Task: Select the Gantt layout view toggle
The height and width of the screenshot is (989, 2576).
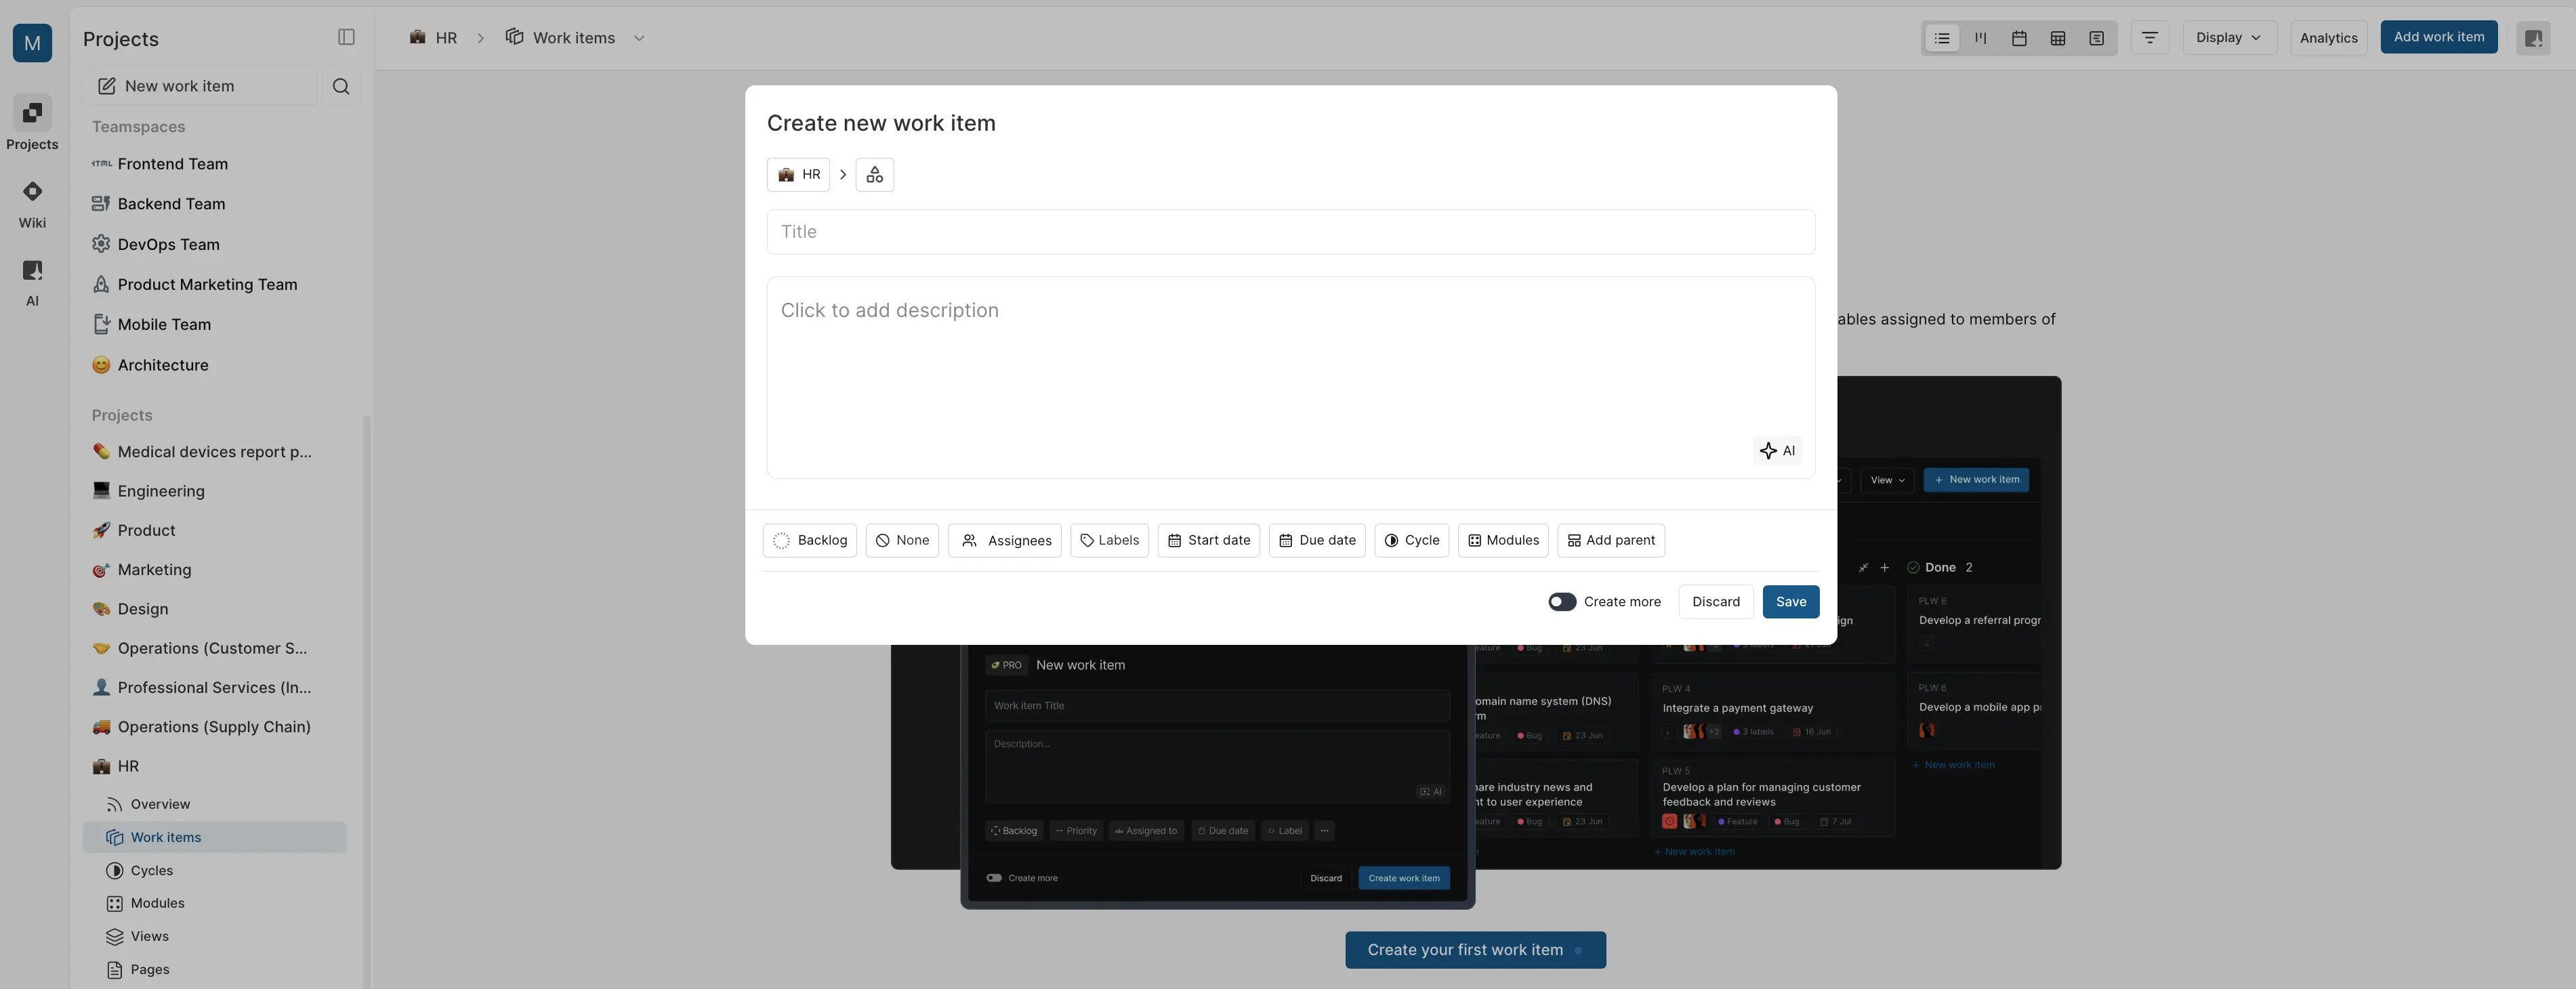Action: tap(2096, 38)
